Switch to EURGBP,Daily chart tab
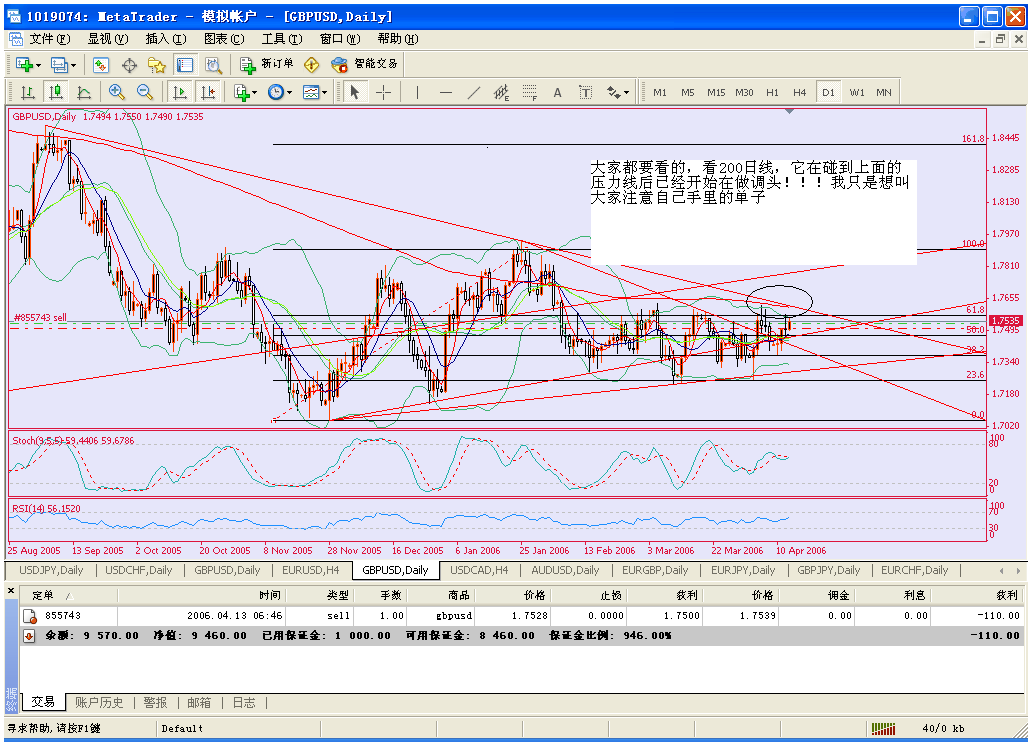 tap(655, 570)
